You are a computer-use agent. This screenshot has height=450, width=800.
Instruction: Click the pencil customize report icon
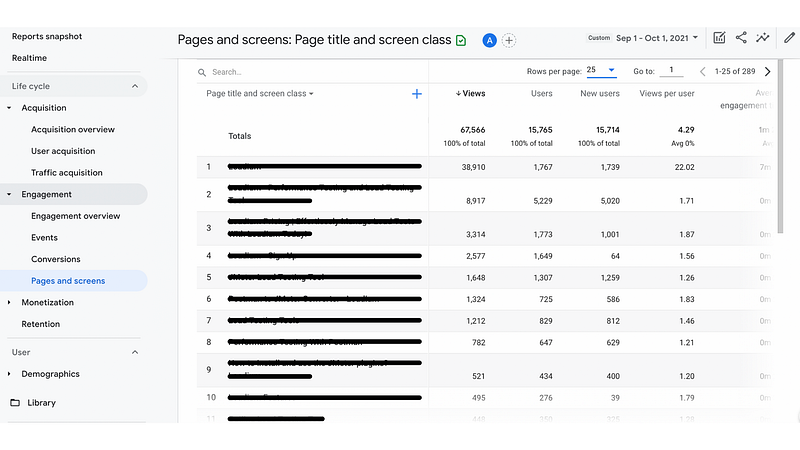pos(790,38)
